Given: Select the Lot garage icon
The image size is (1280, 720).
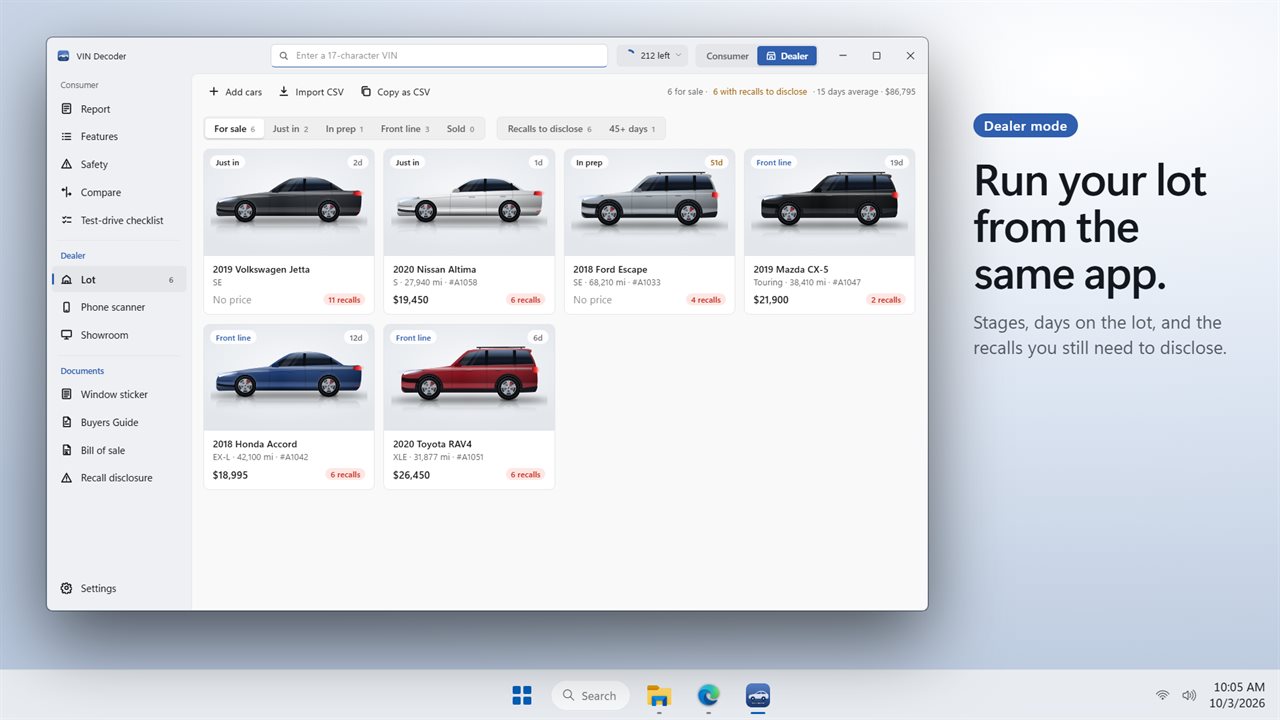Looking at the screenshot, I should coord(67,280).
